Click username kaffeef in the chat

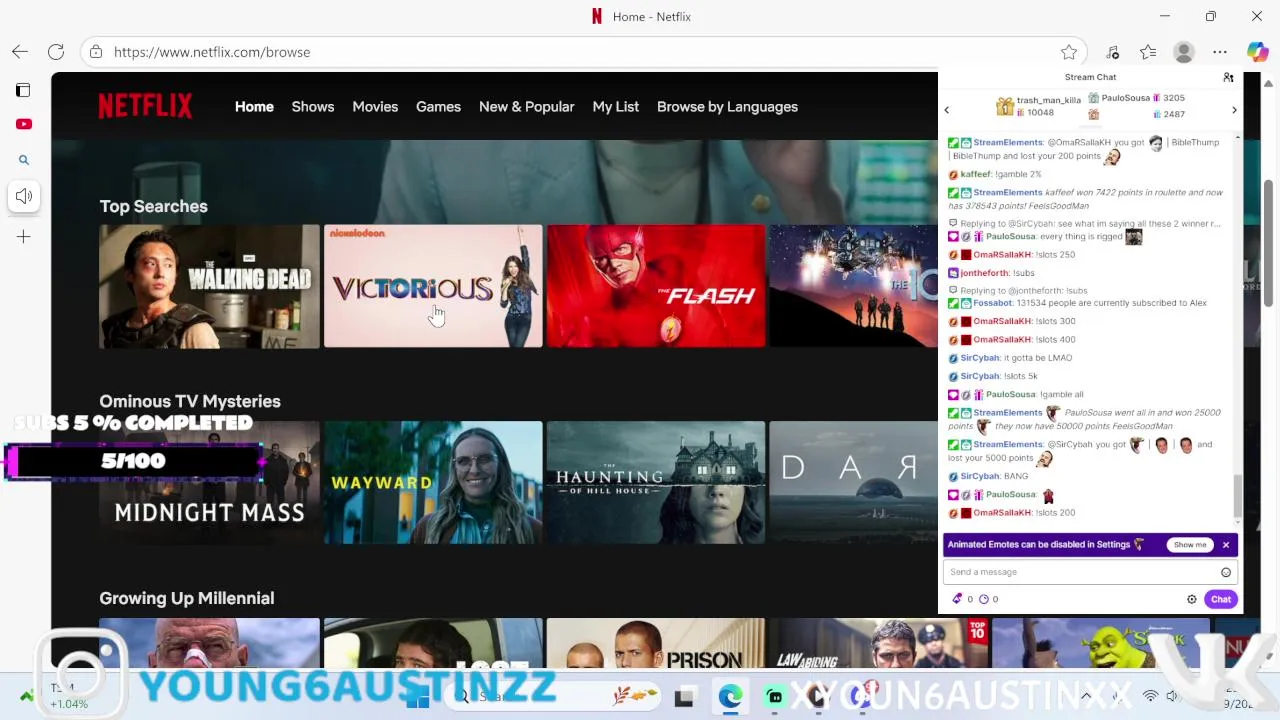click(x=975, y=174)
